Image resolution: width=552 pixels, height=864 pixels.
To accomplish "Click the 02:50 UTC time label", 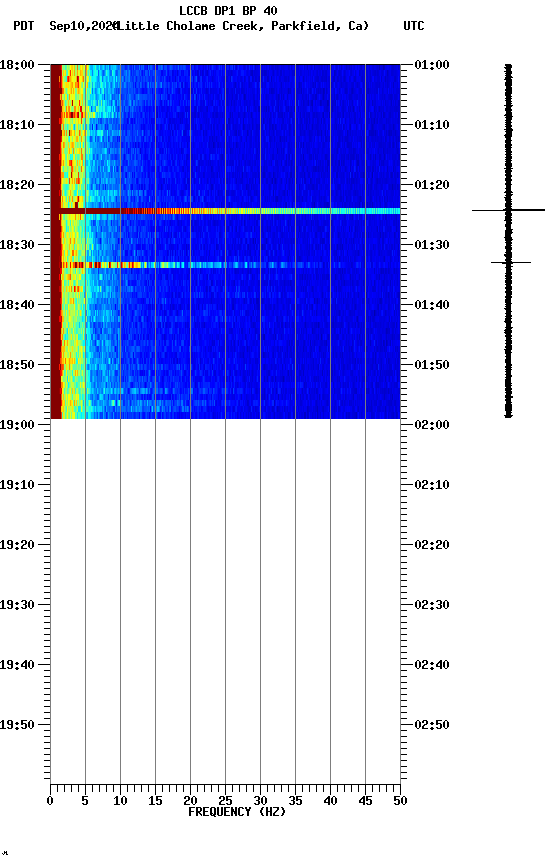I will 432,725.
